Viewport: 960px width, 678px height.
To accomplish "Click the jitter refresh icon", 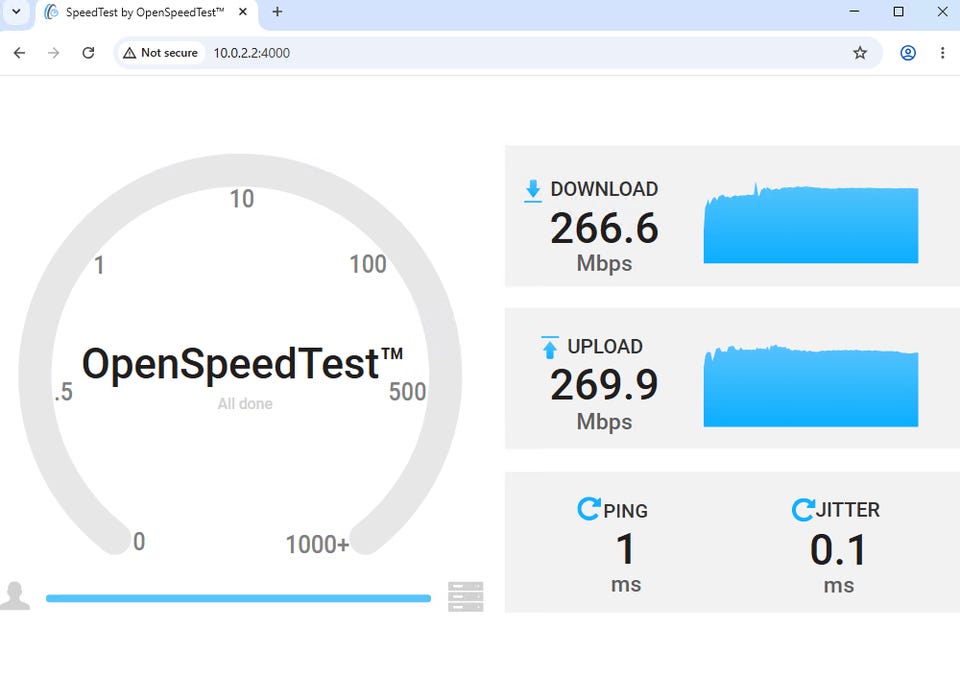I will pos(803,509).
